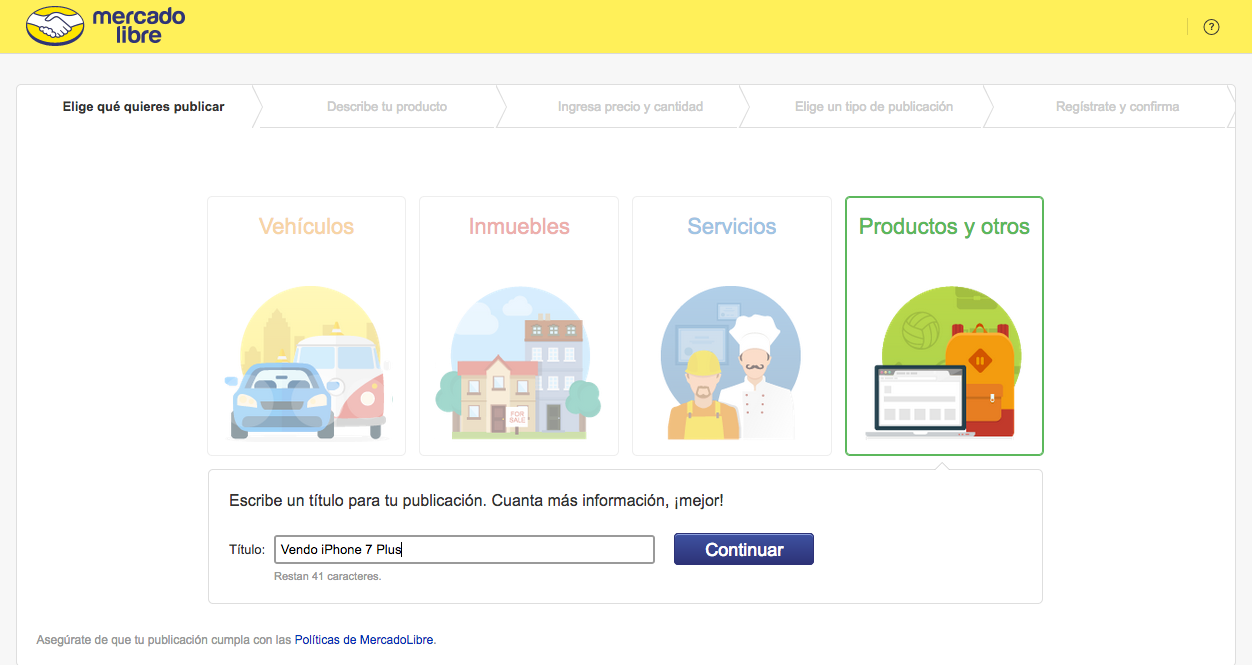Open the Políticas de MercadoLibre link
This screenshot has width=1252, height=665.
[x=365, y=639]
